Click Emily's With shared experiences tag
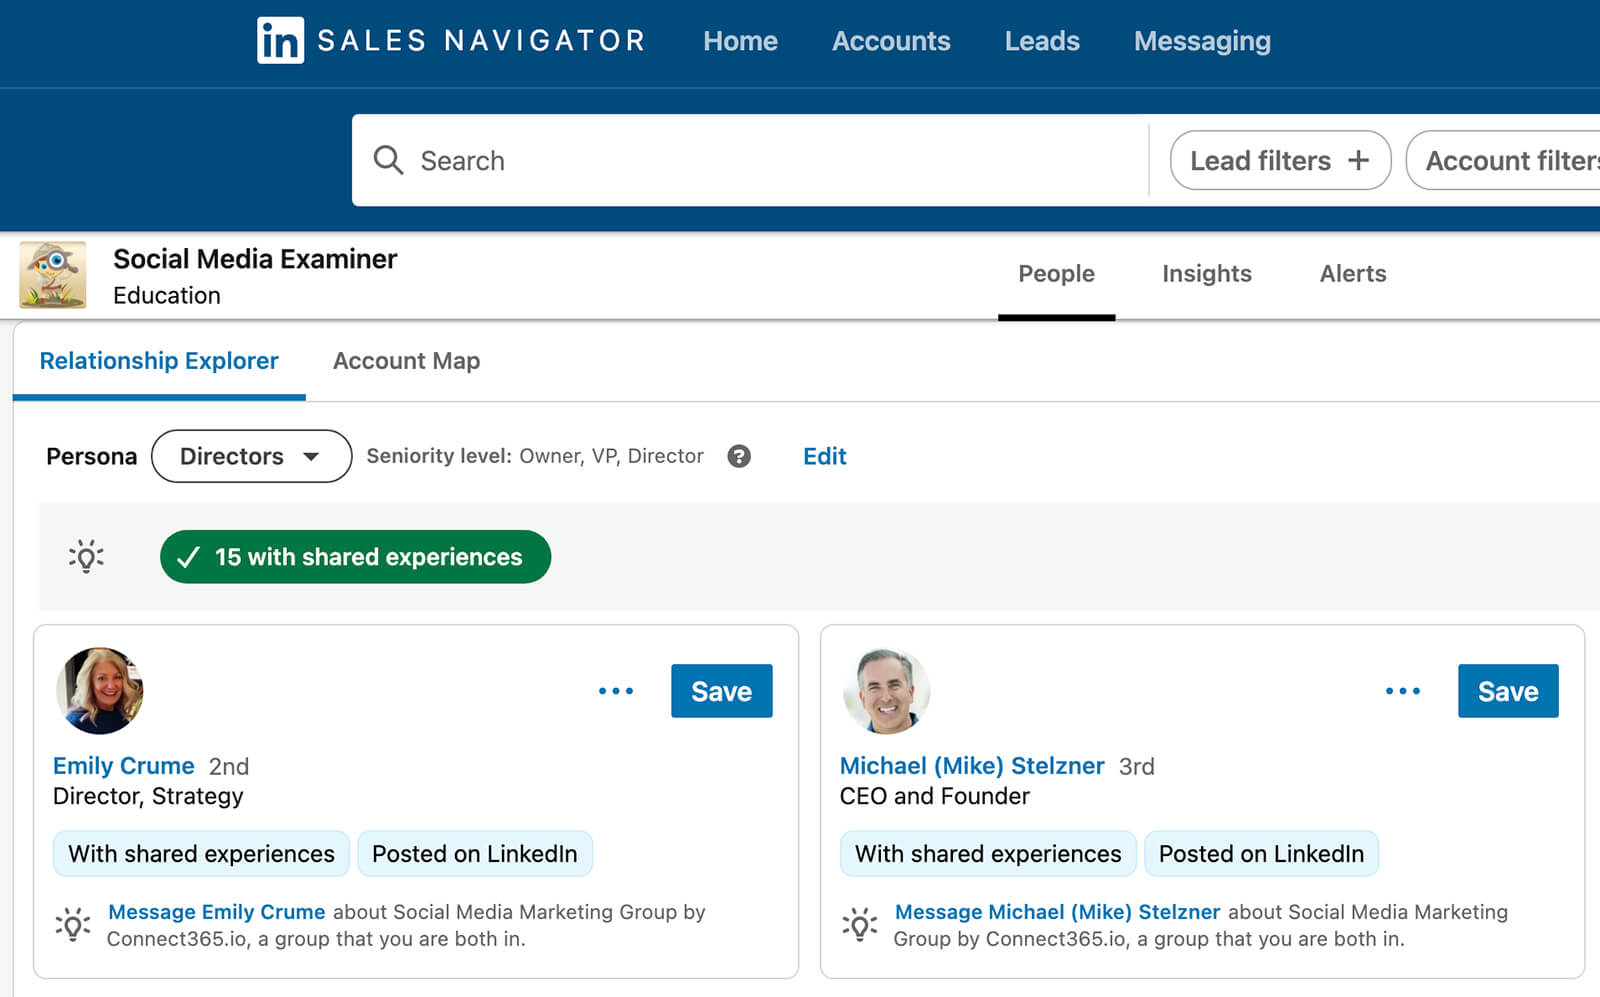This screenshot has width=1600, height=997. (x=201, y=854)
